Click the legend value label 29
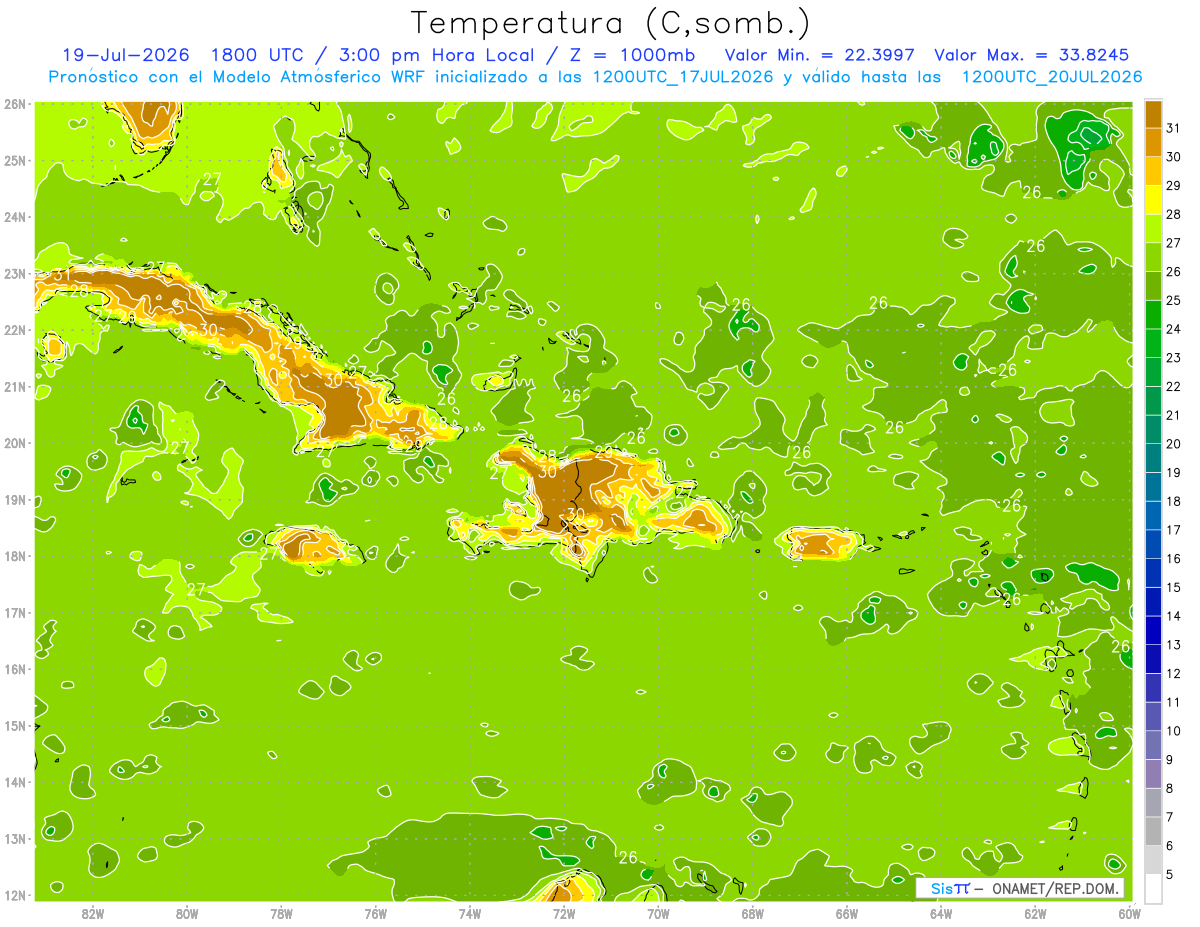This screenshot has height=927, width=1200. [1173, 186]
